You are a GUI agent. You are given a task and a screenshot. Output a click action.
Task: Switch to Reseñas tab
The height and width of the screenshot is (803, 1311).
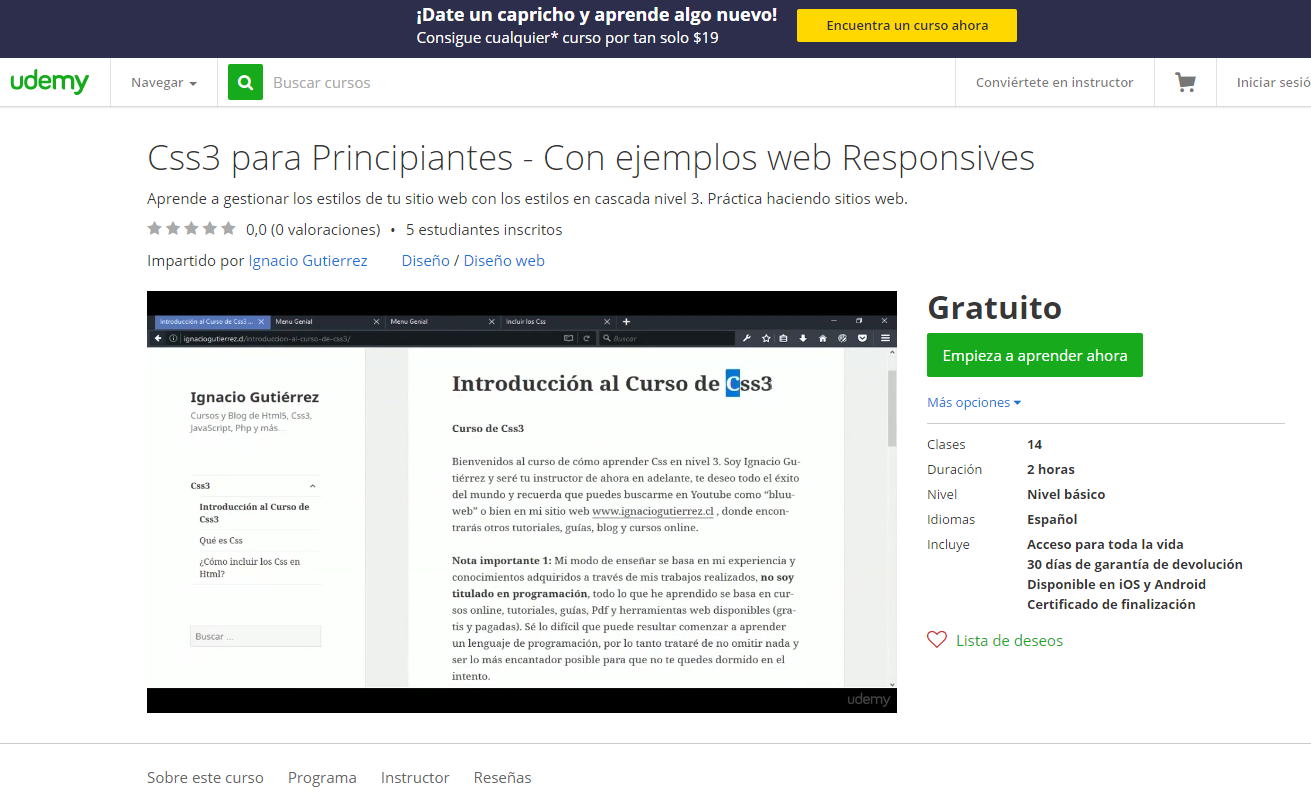(x=503, y=777)
